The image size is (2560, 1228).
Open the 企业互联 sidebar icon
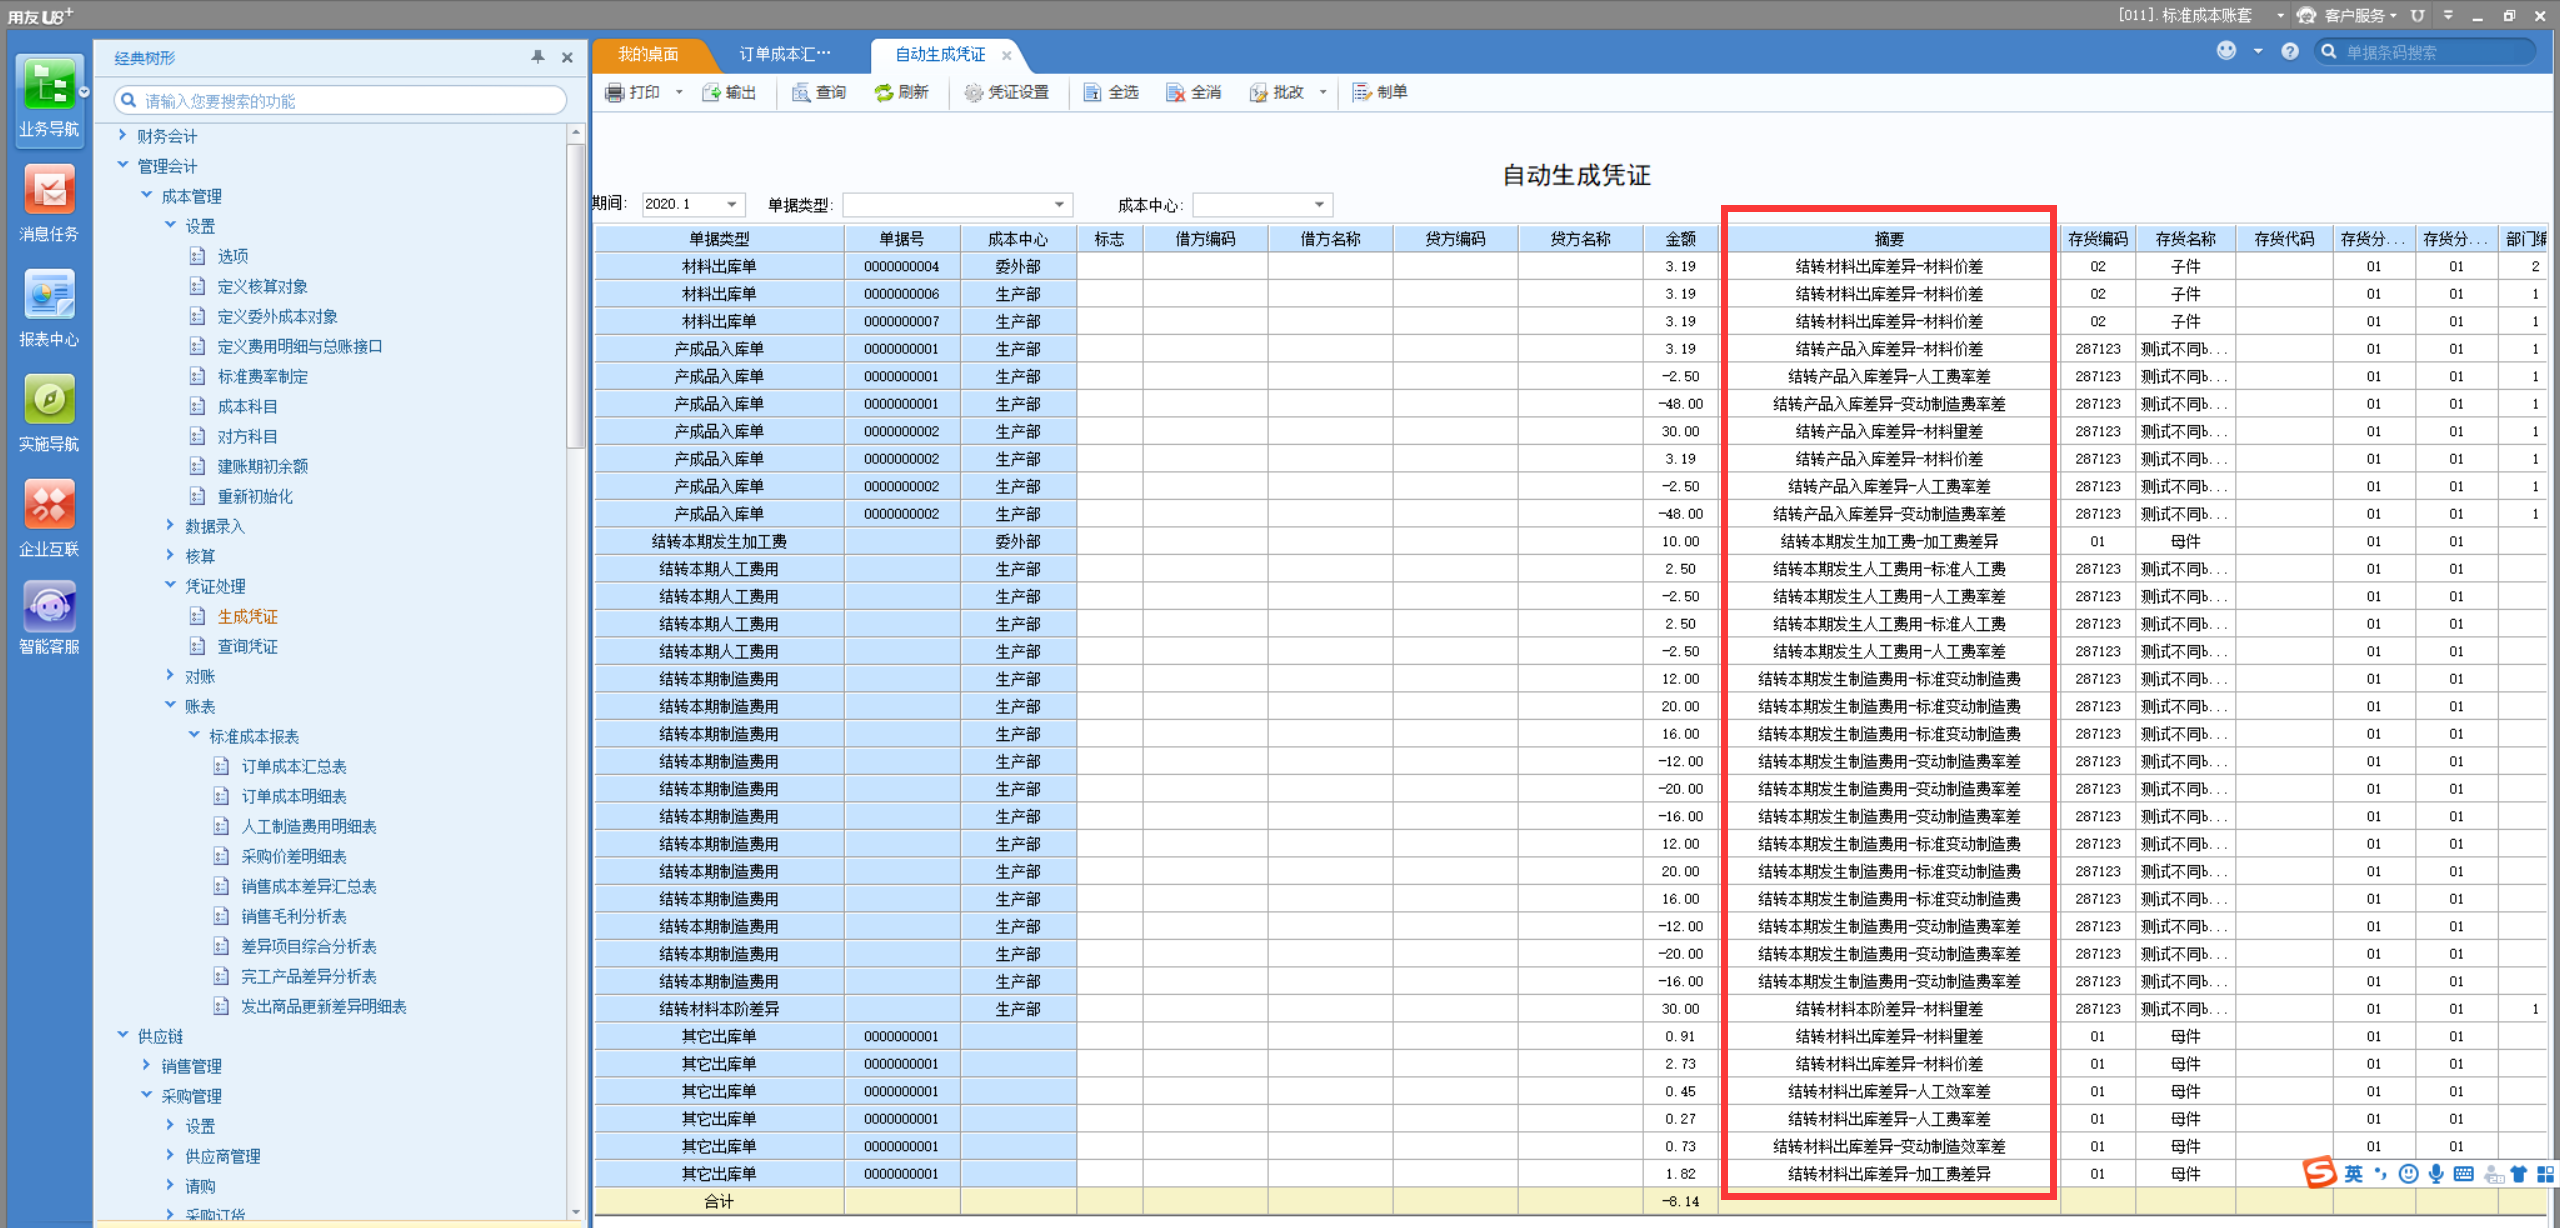click(x=49, y=519)
